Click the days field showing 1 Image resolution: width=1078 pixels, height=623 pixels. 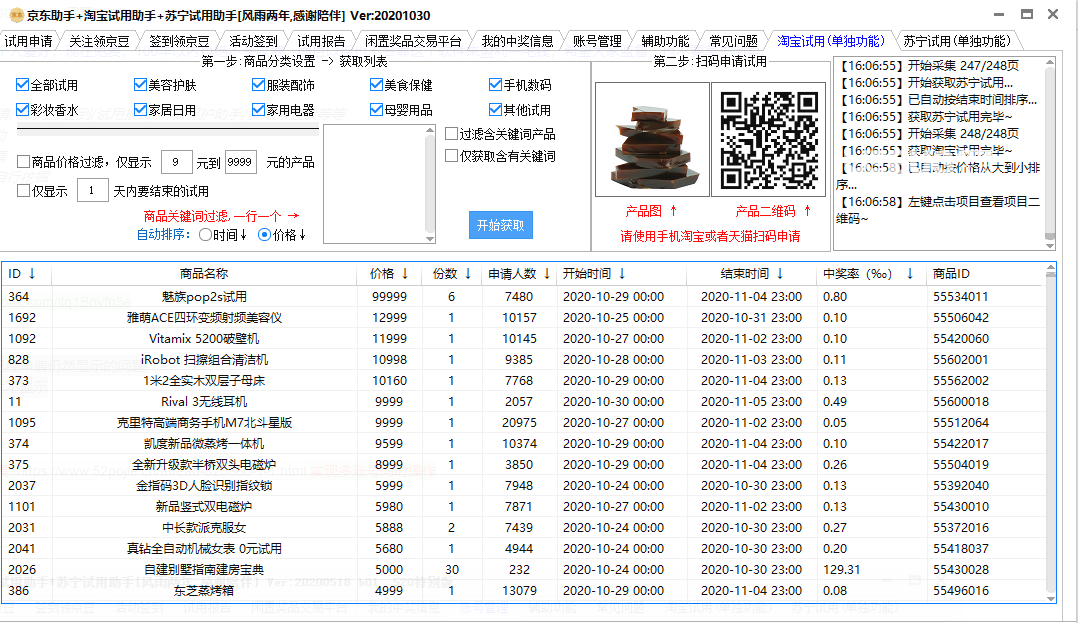(x=92, y=190)
